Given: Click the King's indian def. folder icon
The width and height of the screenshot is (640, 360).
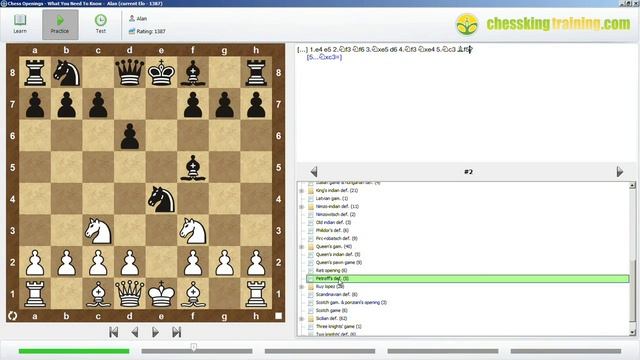Looking at the screenshot, I should click(x=311, y=191).
